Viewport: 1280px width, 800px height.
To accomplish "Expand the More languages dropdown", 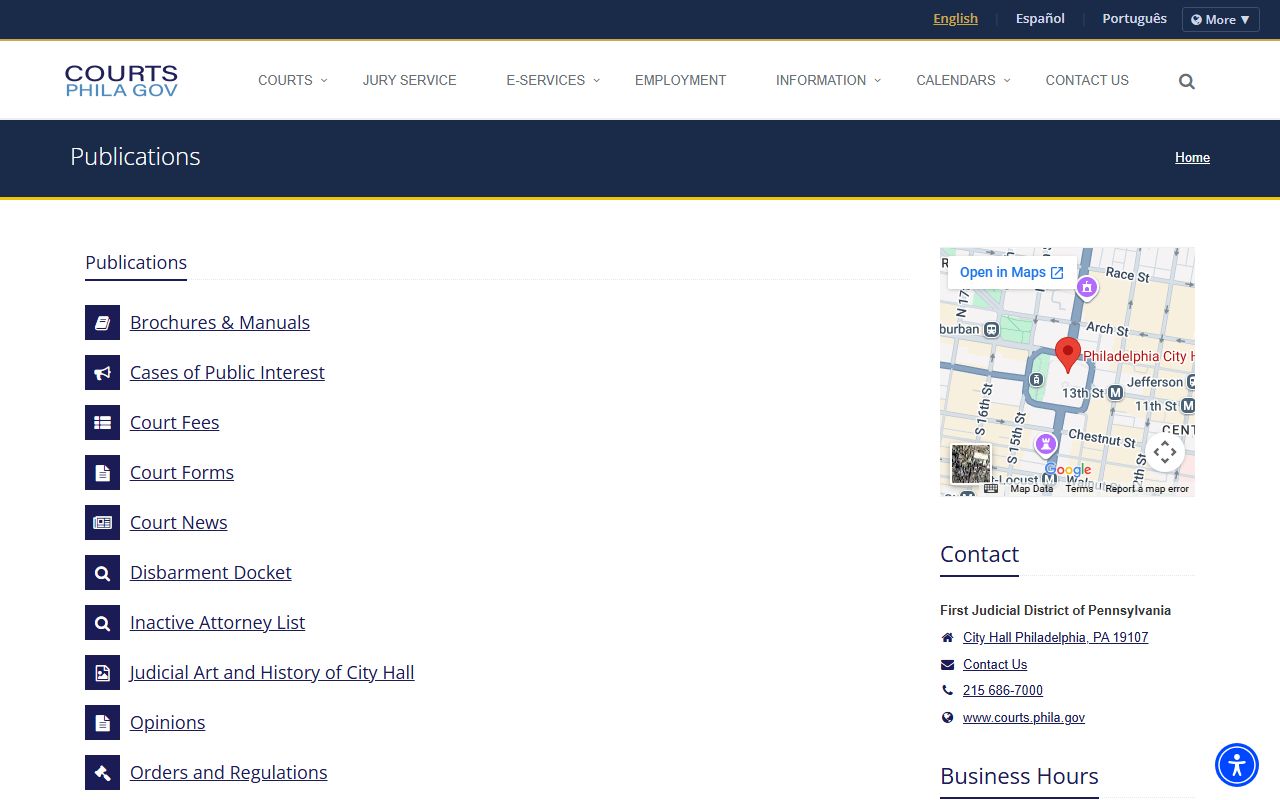I will coord(1220,20).
